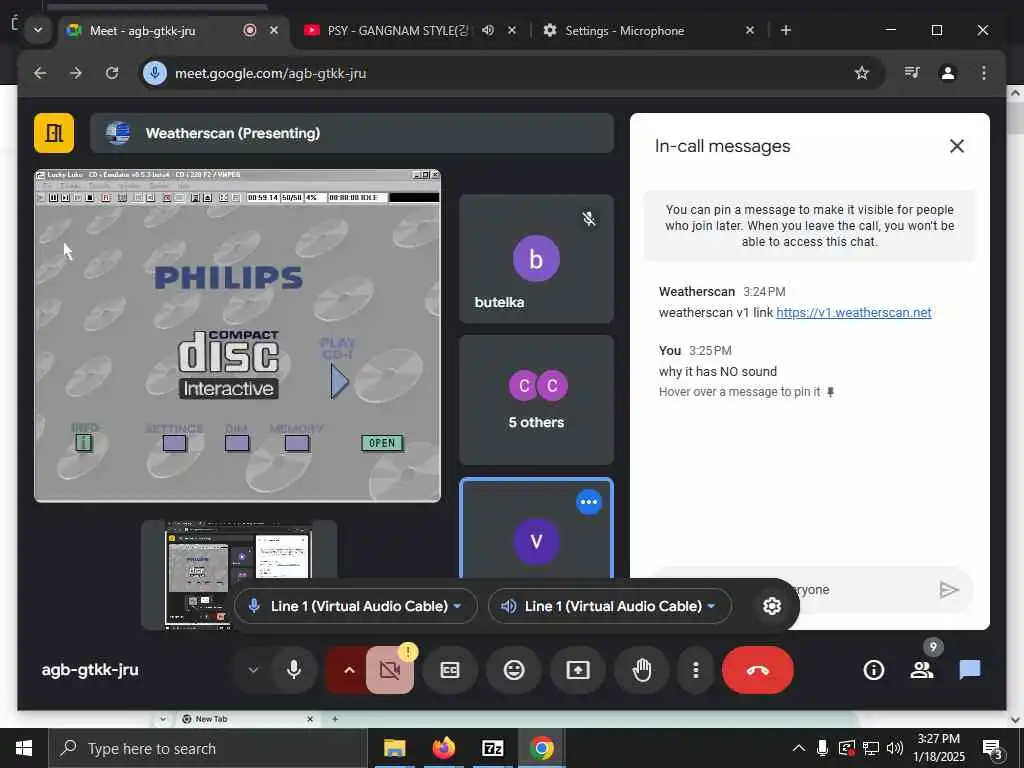Screen dimensions: 1024x768
Task: Open media control icon in Chrome toolbar
Action: (x=912, y=73)
